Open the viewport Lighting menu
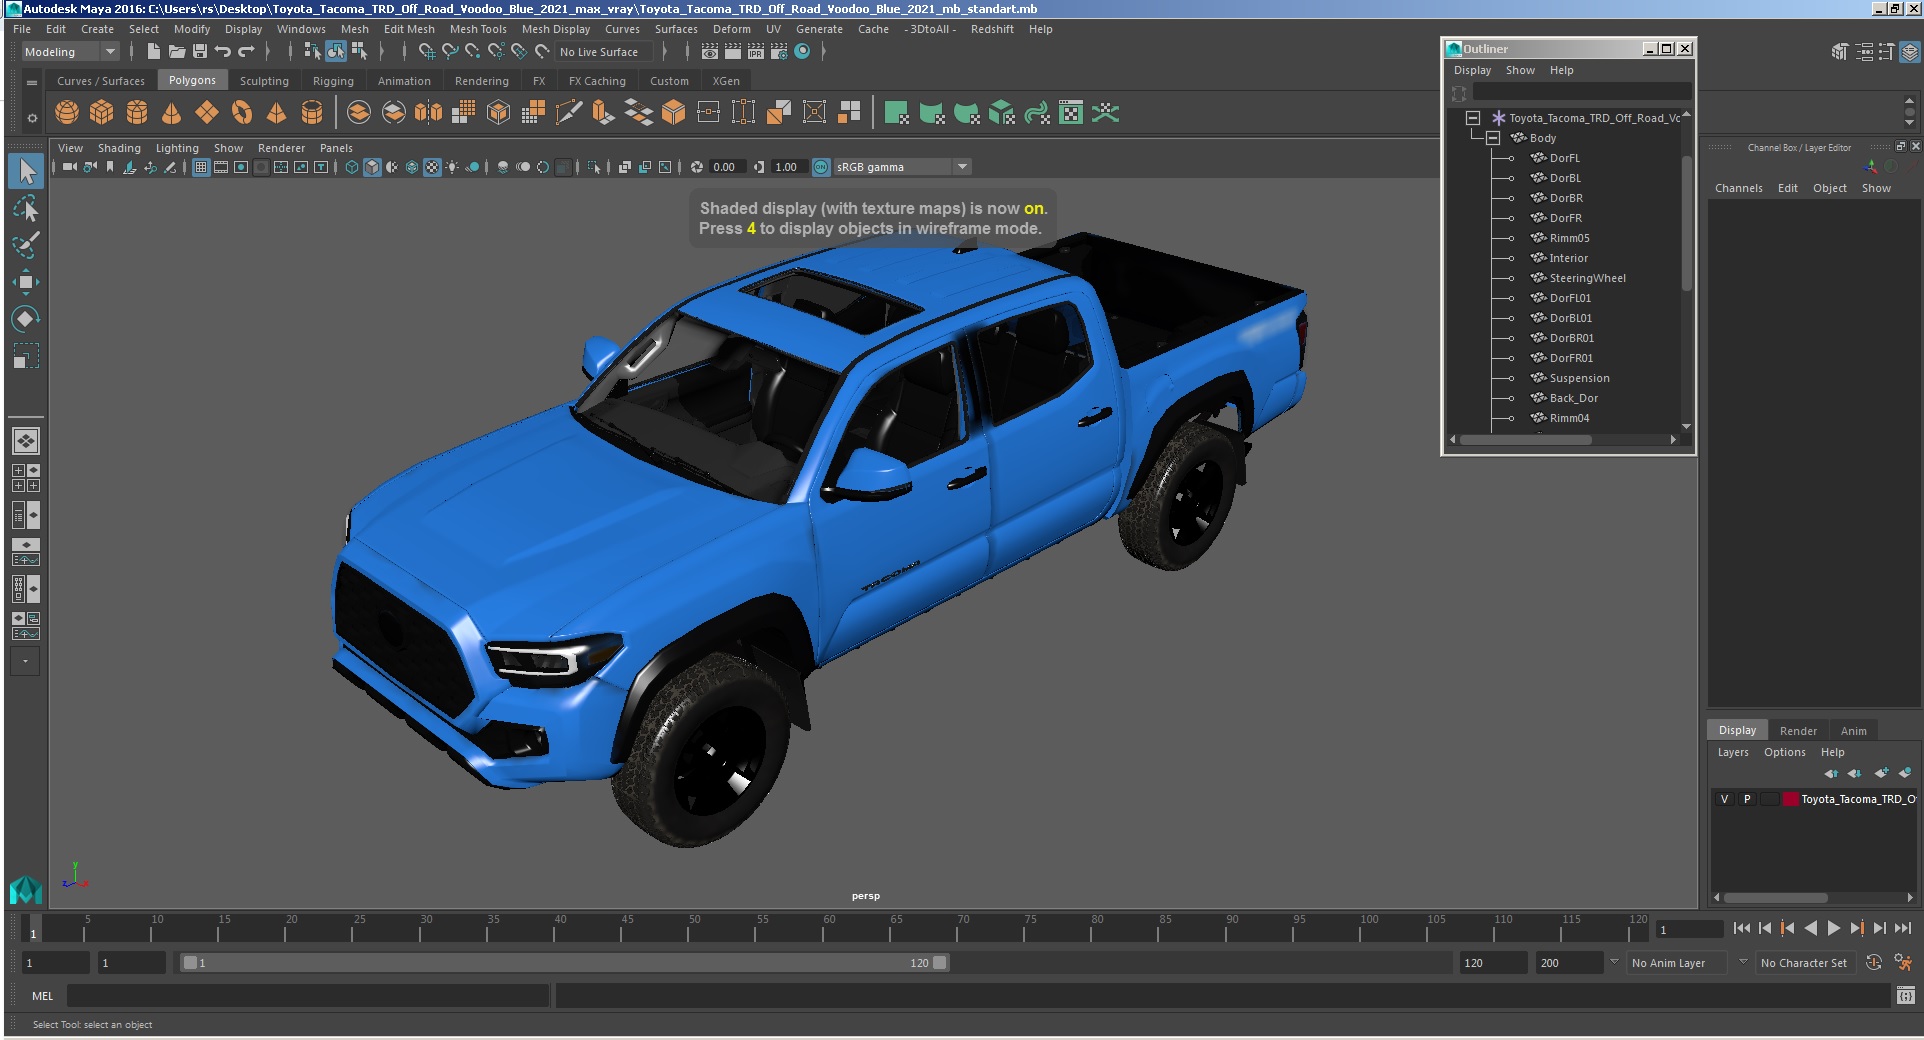Image resolution: width=1924 pixels, height=1040 pixels. click(x=177, y=148)
